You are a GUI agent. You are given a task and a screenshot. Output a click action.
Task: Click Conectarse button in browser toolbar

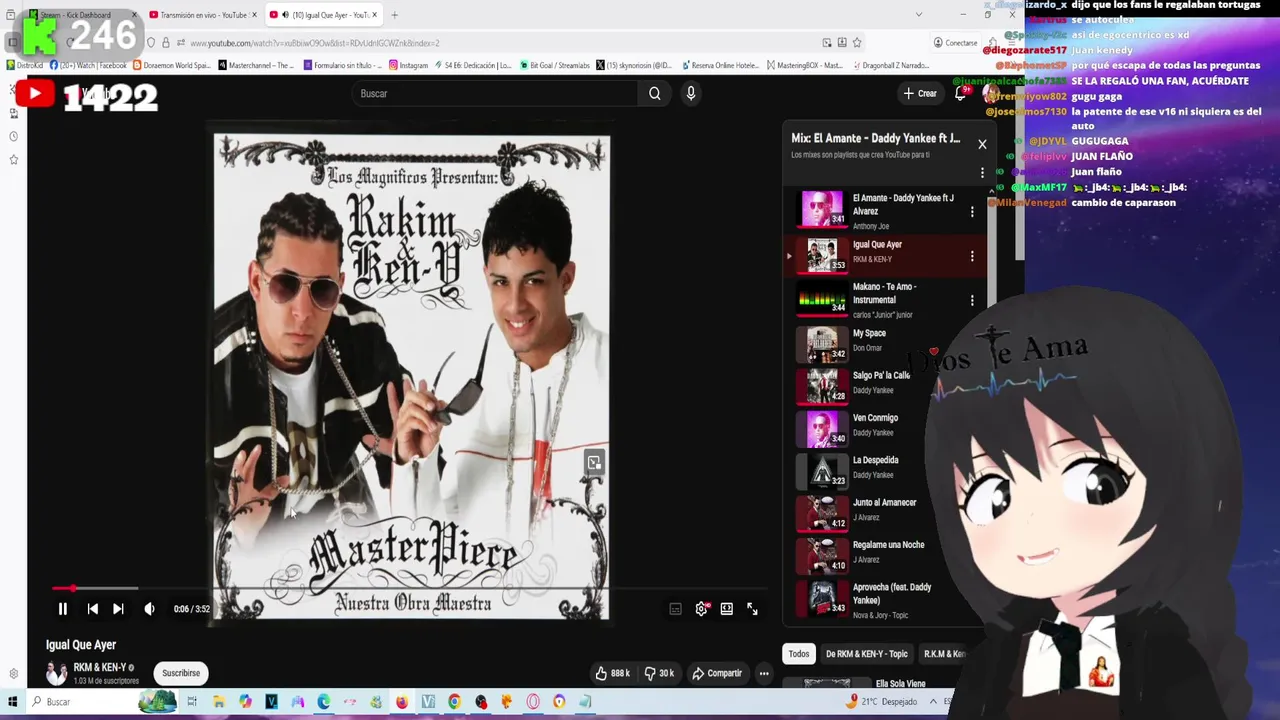tap(956, 43)
